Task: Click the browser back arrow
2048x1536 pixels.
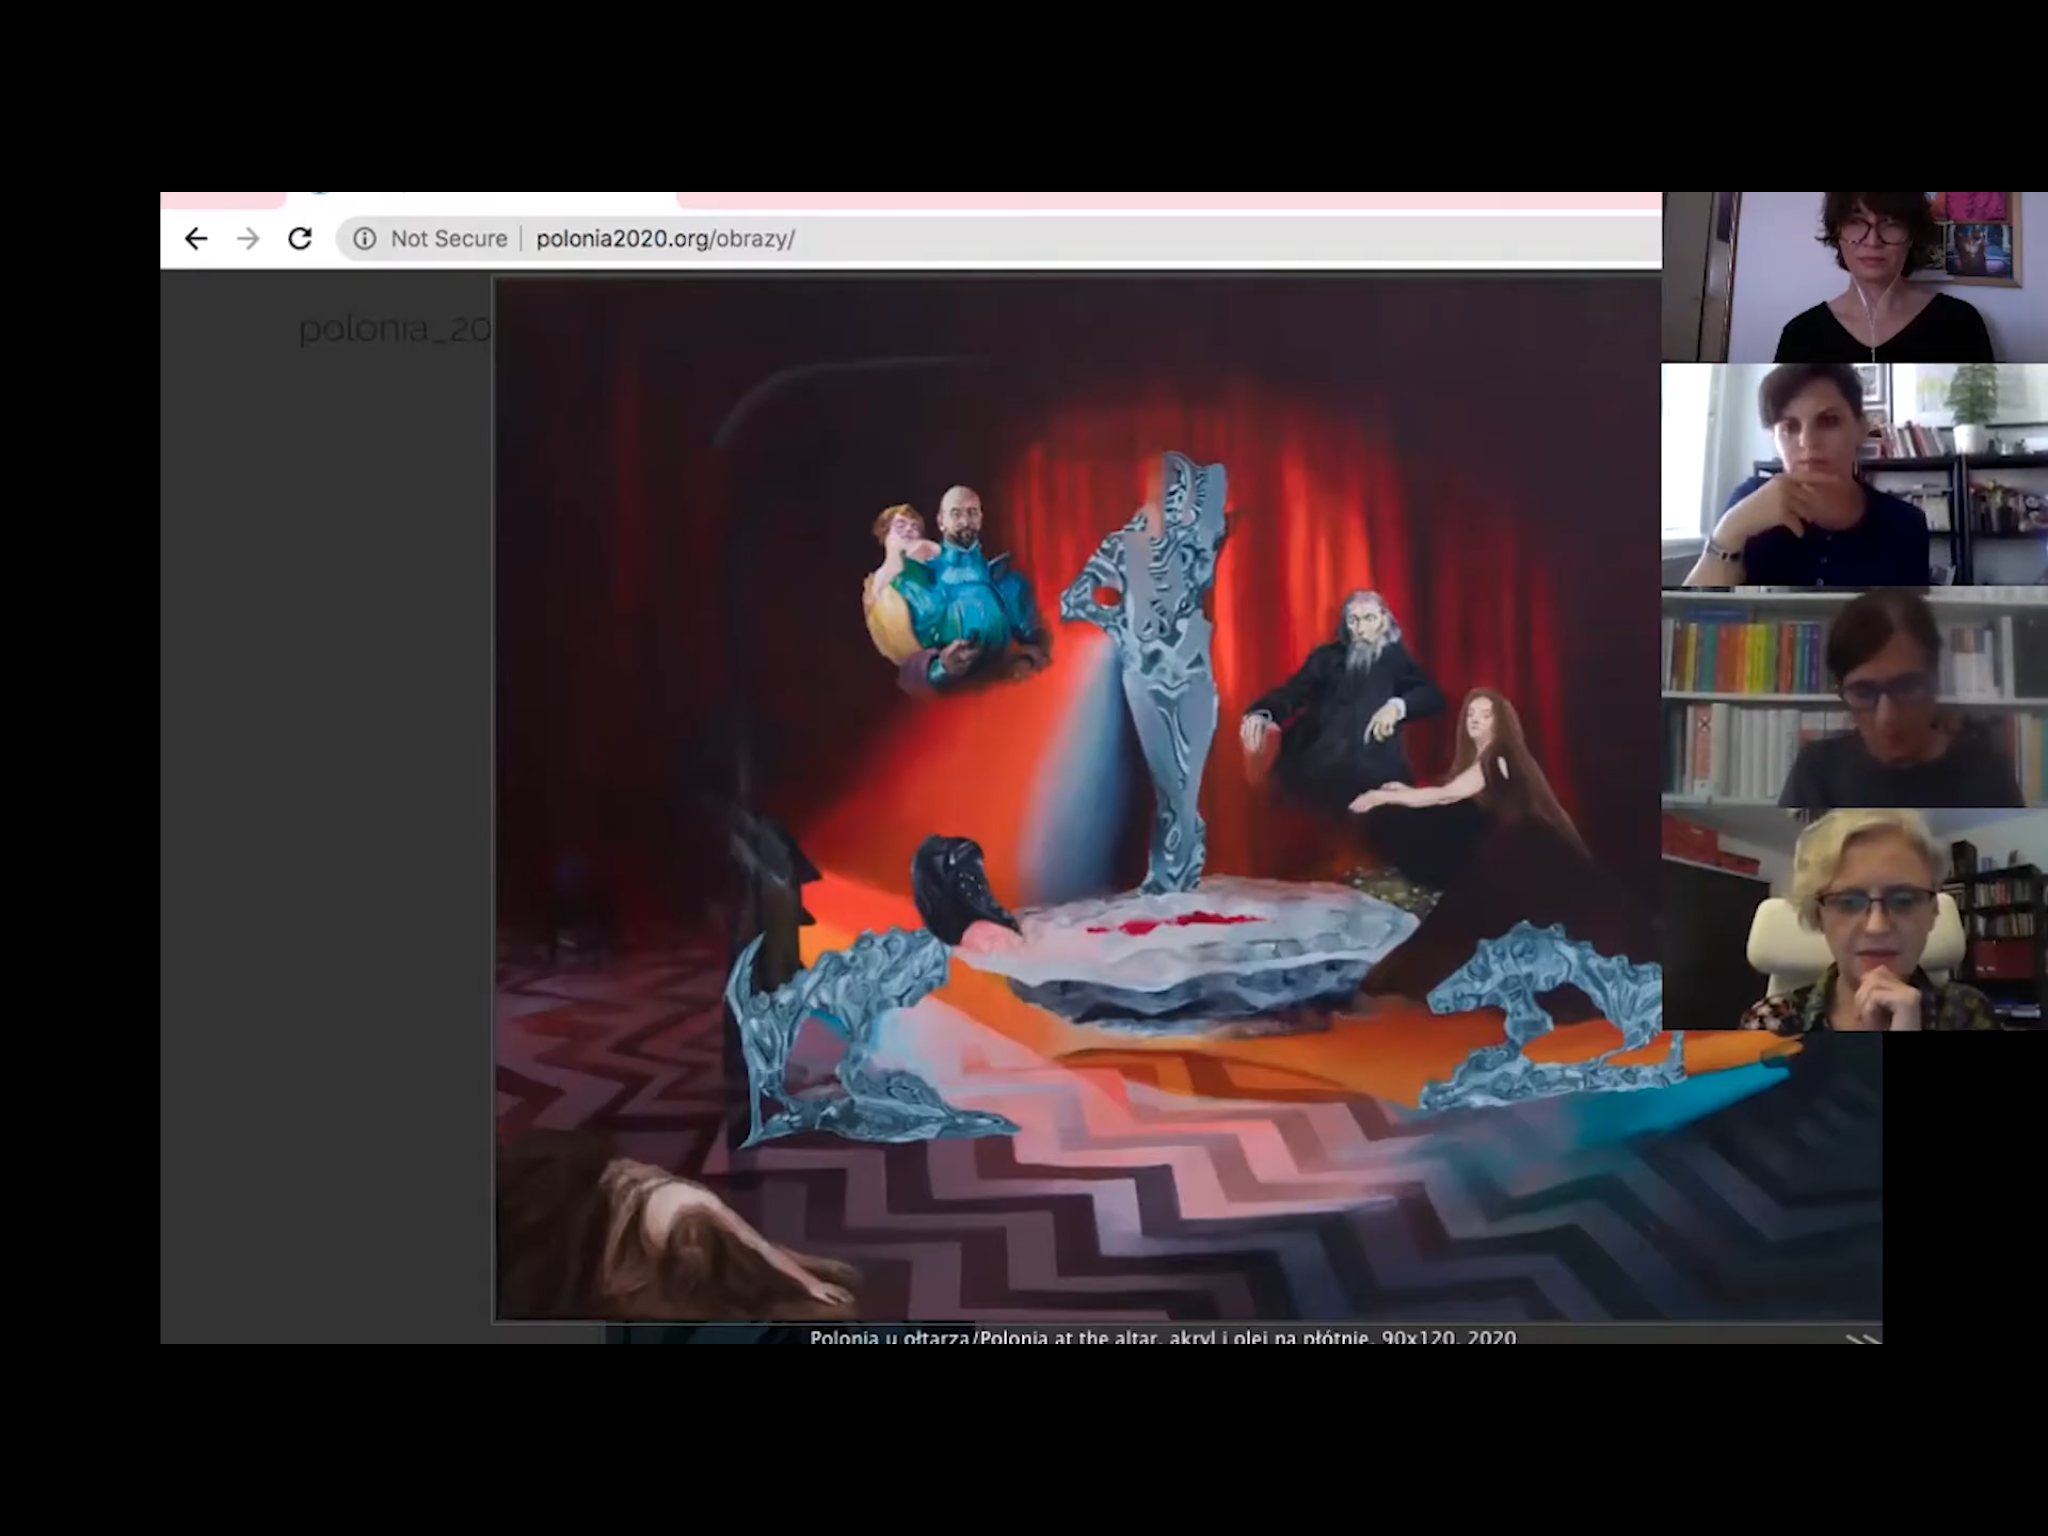Action: pyautogui.click(x=196, y=239)
